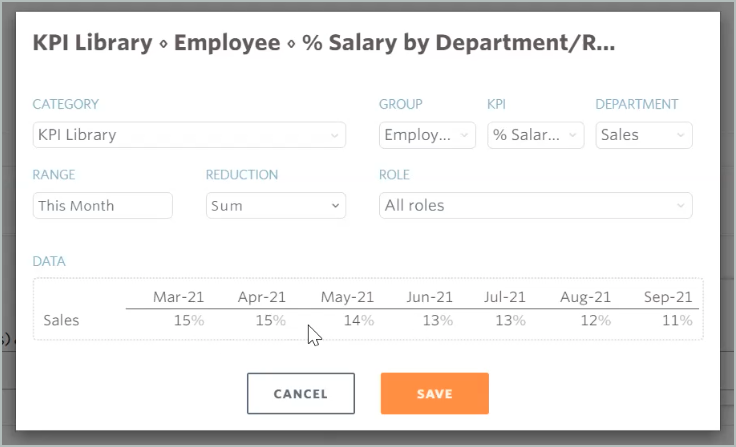Expand the Role dropdown showing All roles
The height and width of the screenshot is (447, 736).
(535, 205)
